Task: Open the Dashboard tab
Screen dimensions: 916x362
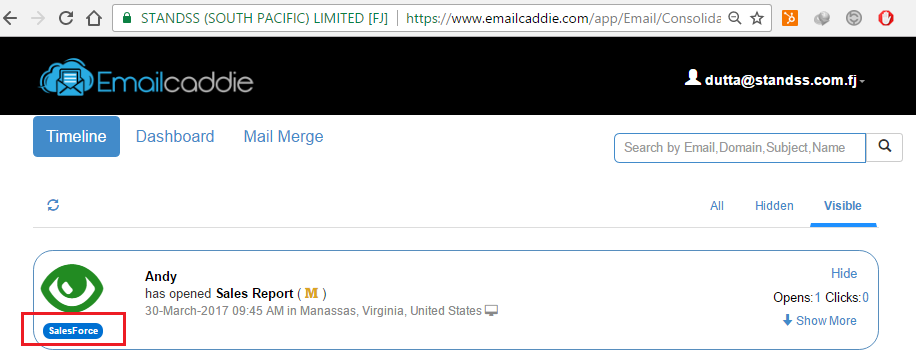Action: click(175, 137)
